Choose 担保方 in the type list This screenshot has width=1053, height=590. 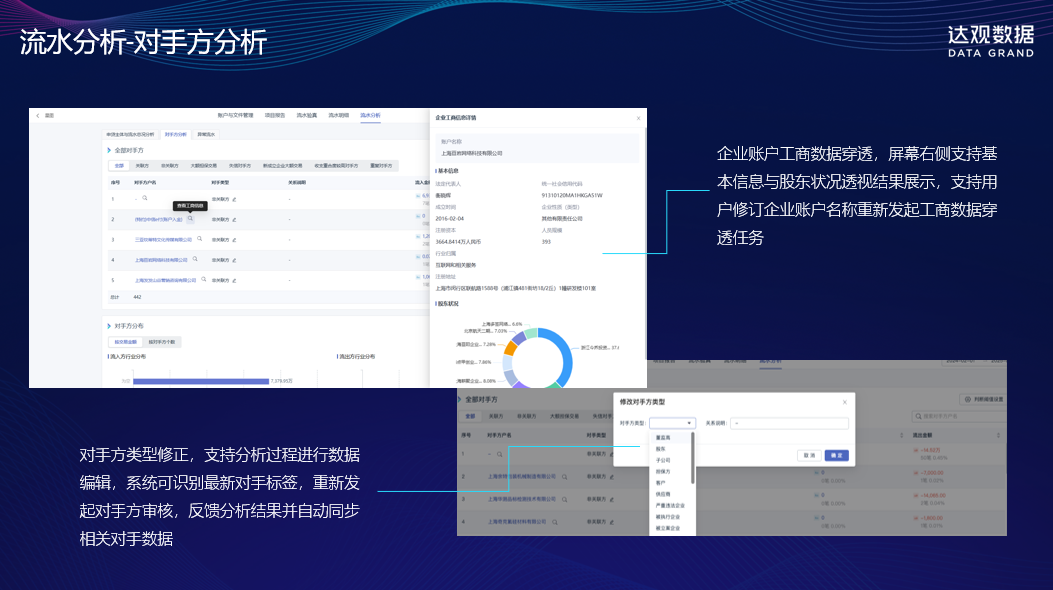tap(663, 471)
